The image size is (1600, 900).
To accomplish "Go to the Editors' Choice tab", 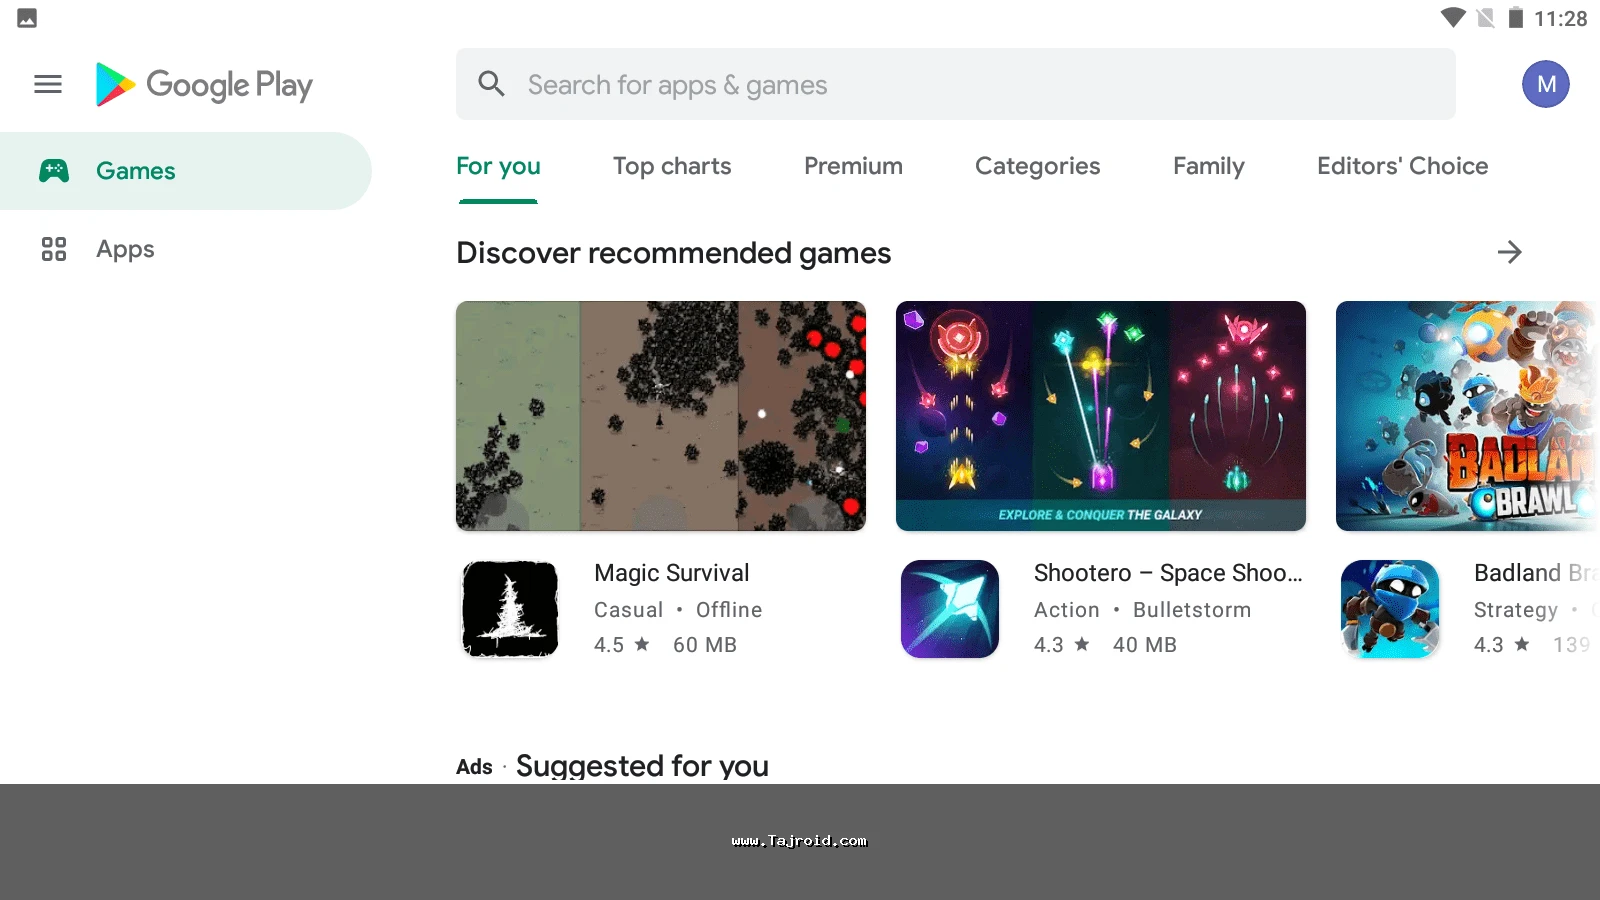I will pyautogui.click(x=1402, y=166).
